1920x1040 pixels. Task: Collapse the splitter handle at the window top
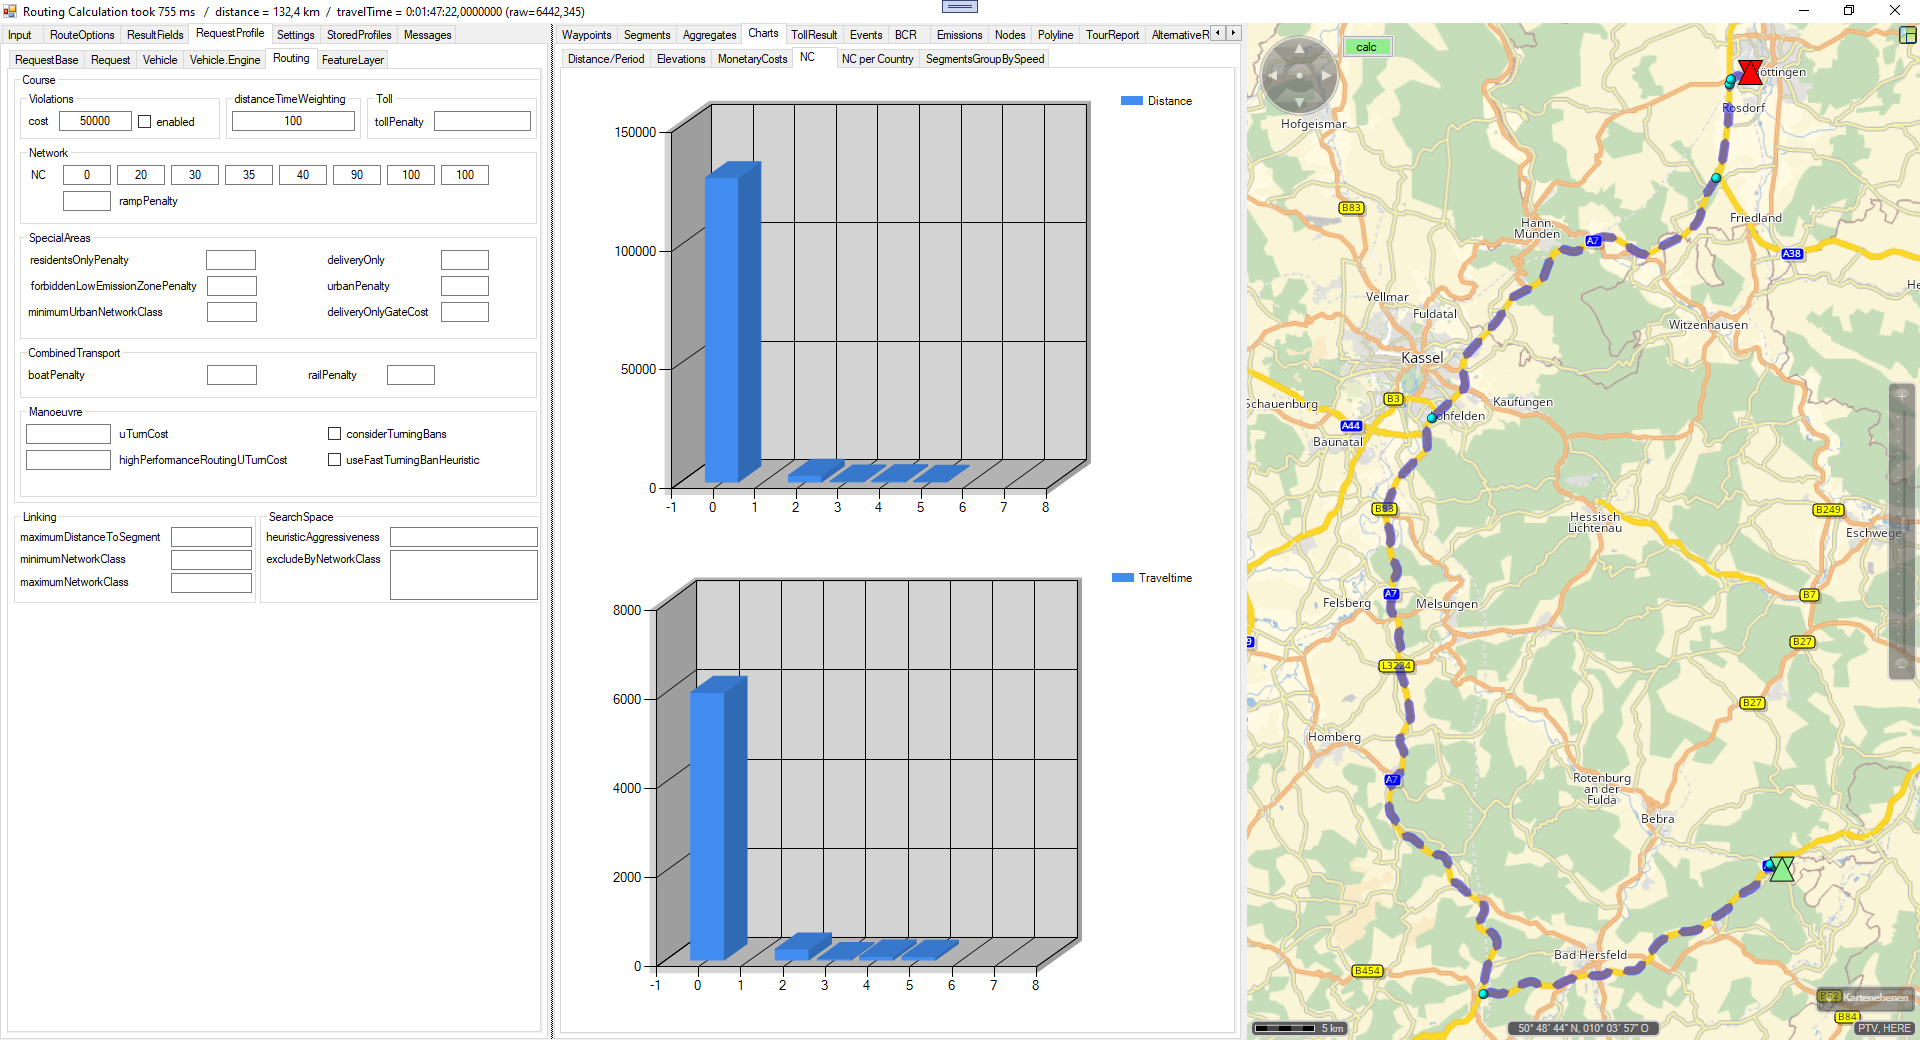[x=959, y=7]
